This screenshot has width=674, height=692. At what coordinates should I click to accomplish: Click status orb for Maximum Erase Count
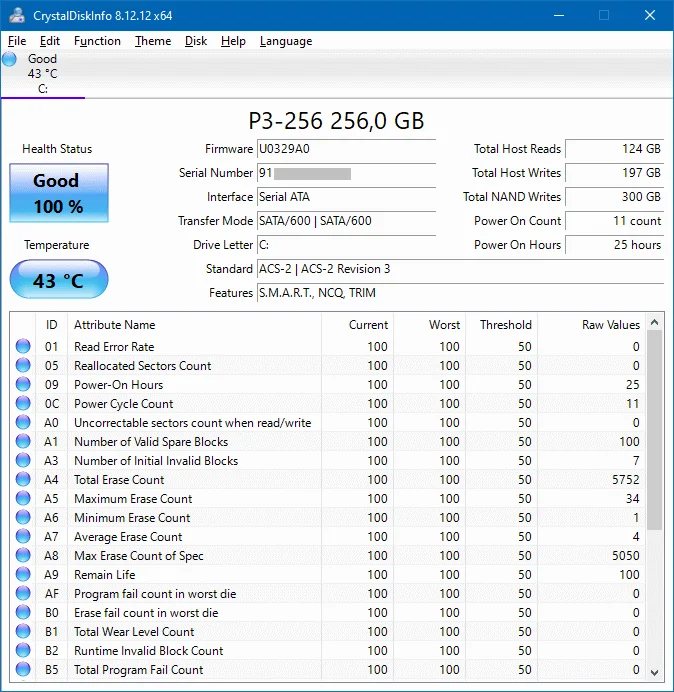pyautogui.click(x=23, y=498)
